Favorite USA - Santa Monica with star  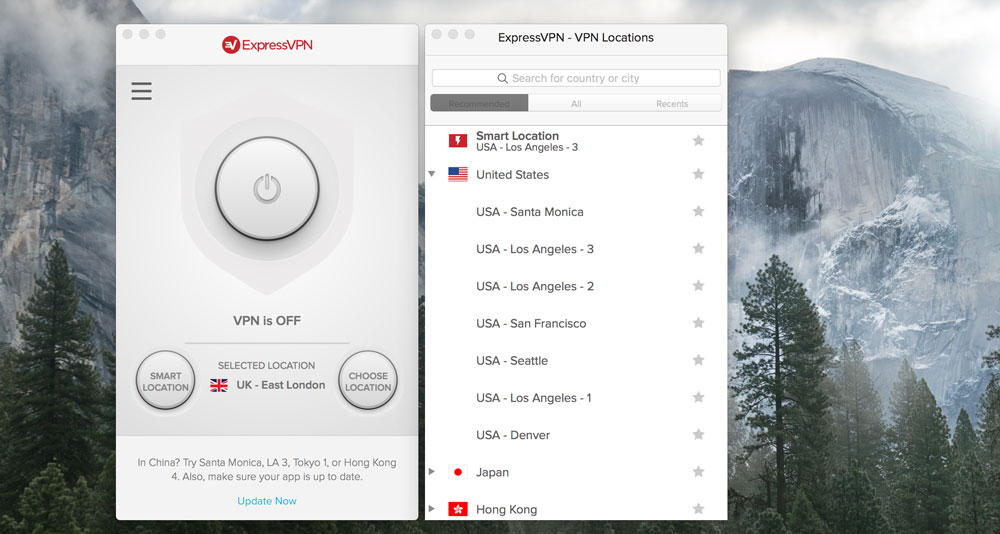tap(698, 211)
